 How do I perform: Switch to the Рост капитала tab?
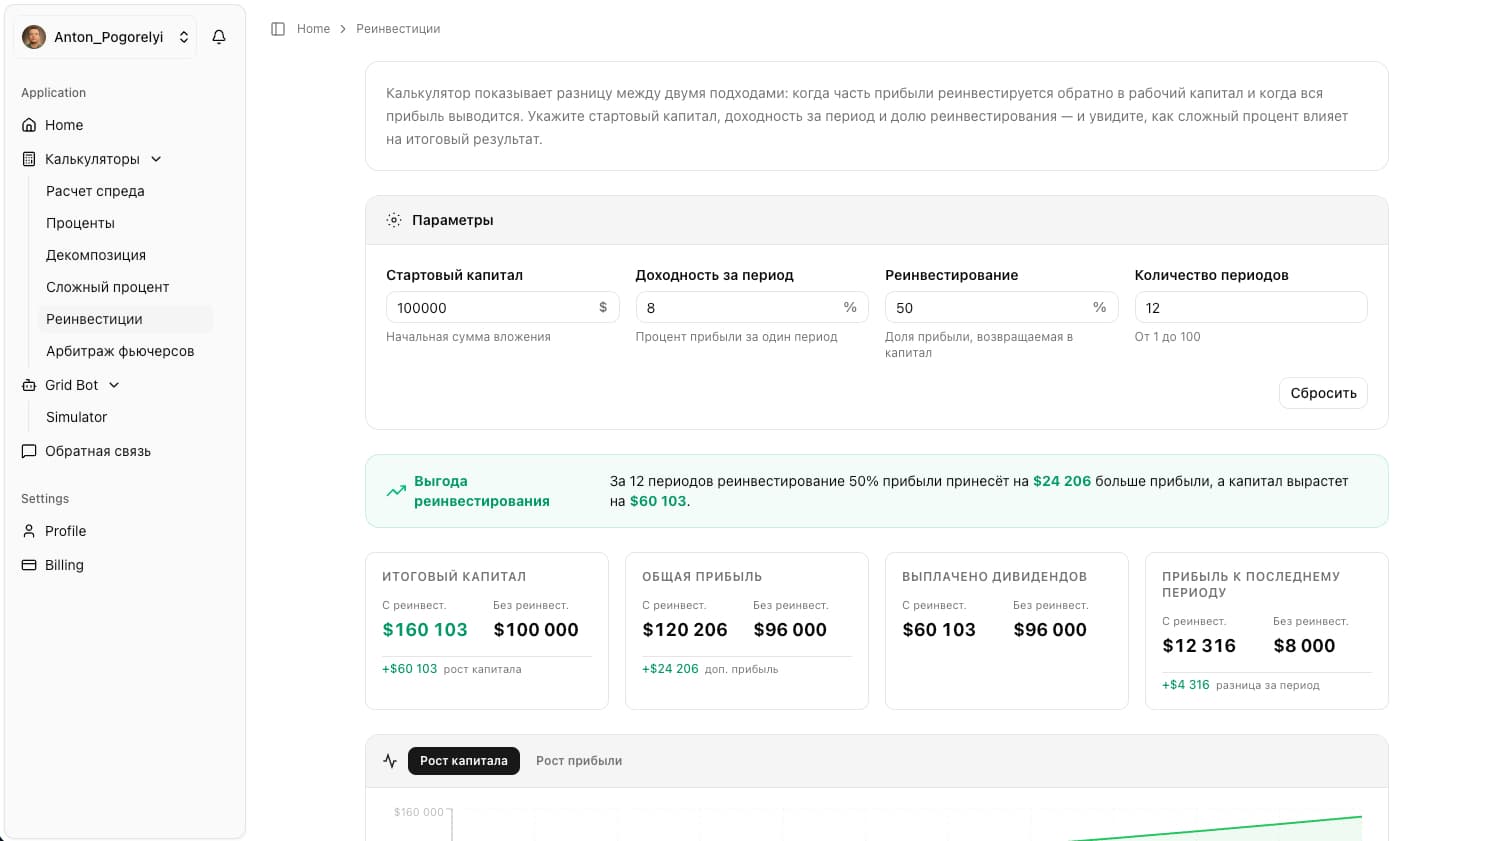(464, 761)
